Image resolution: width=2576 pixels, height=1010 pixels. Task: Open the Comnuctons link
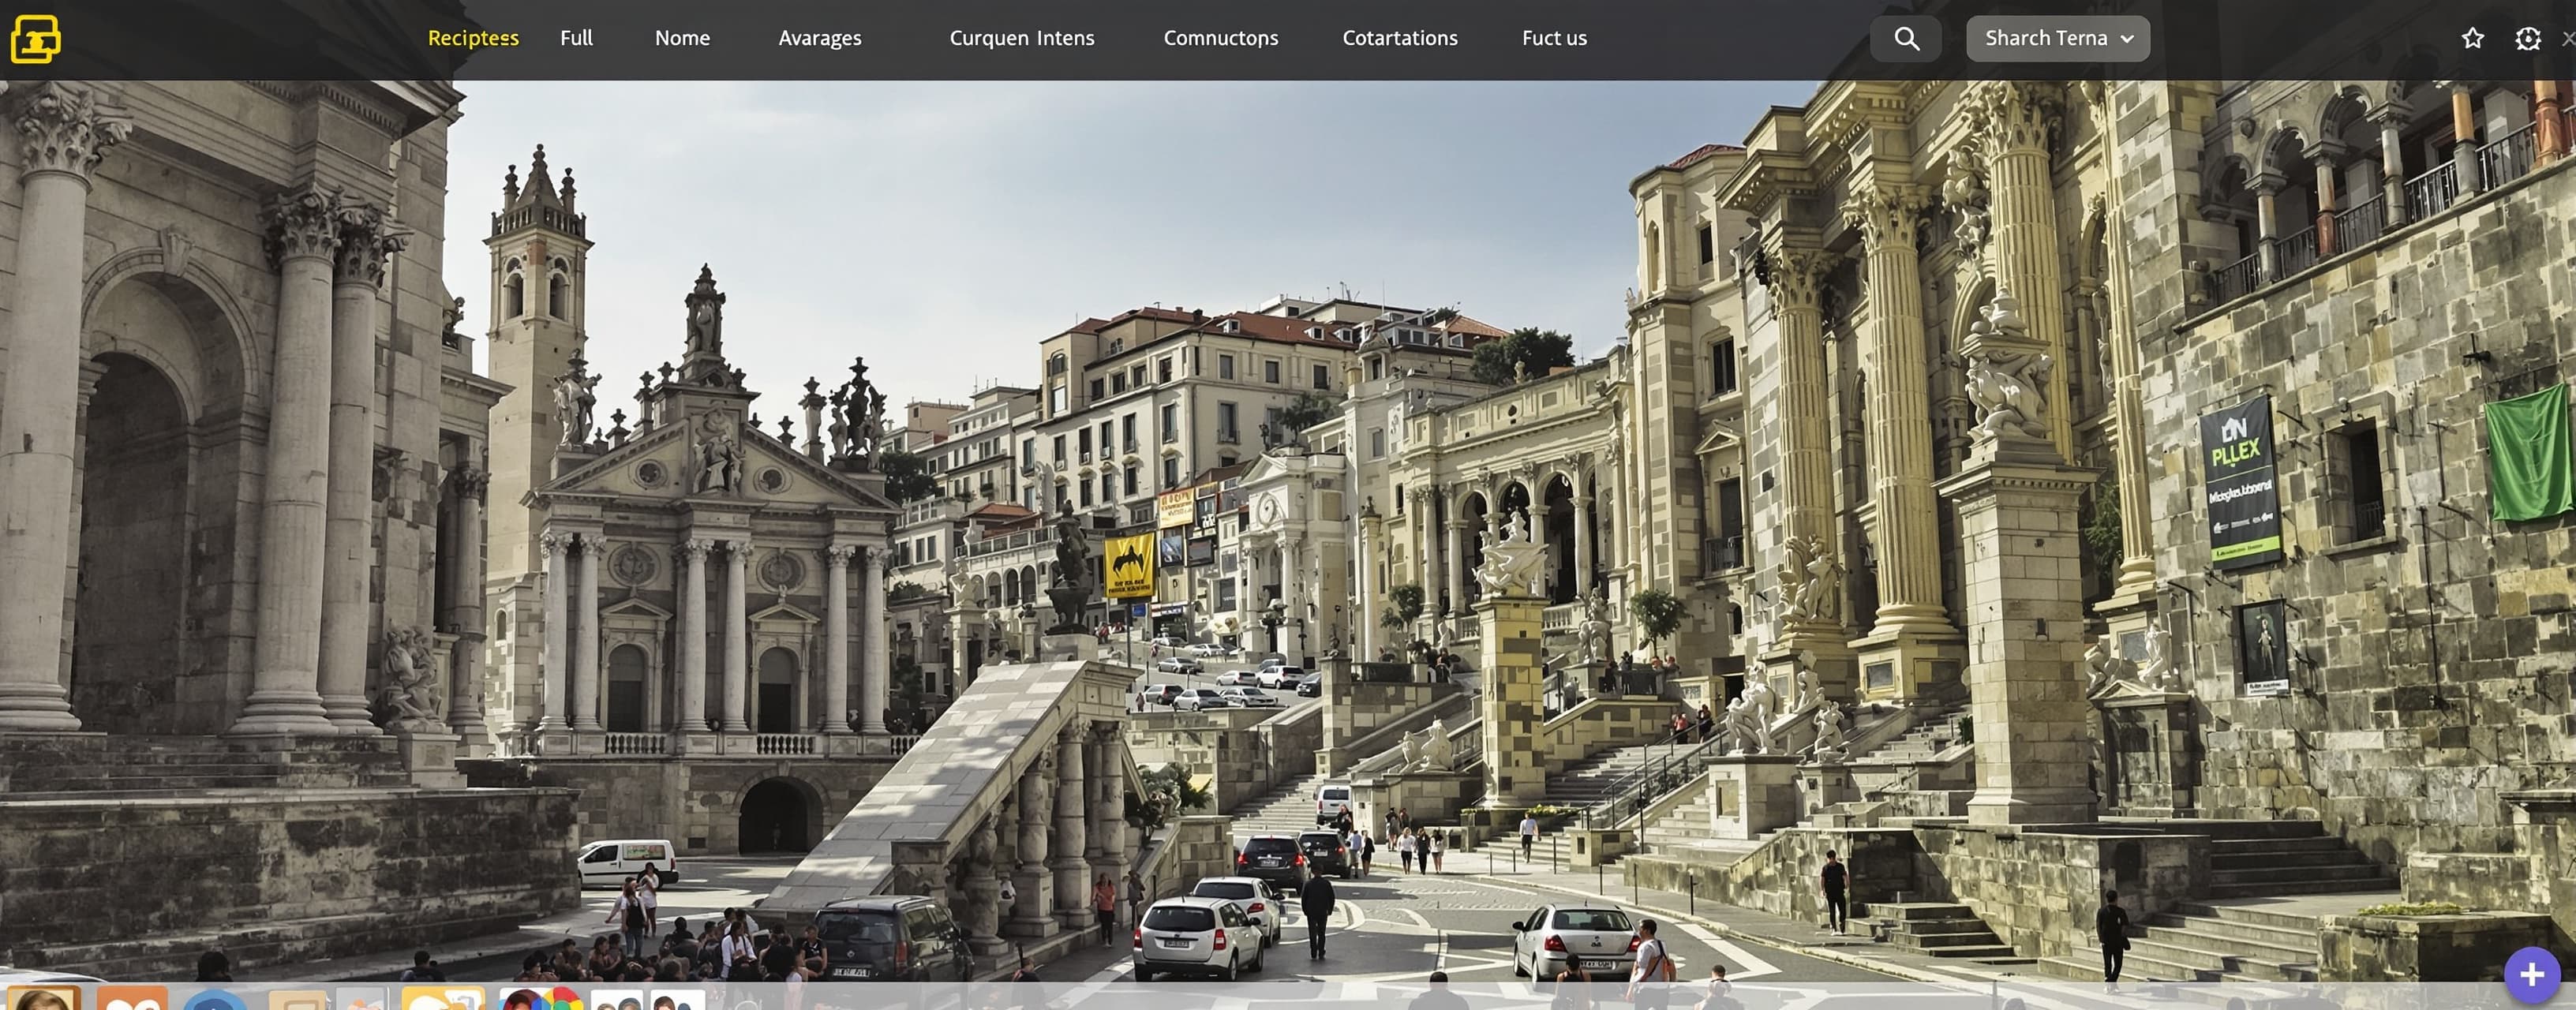1220,38
